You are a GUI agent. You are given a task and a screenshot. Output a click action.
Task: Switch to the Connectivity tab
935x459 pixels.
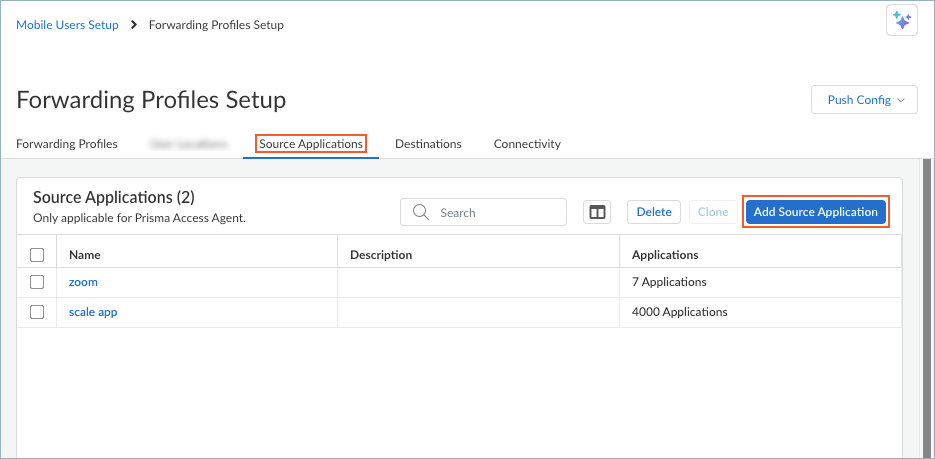(x=527, y=144)
